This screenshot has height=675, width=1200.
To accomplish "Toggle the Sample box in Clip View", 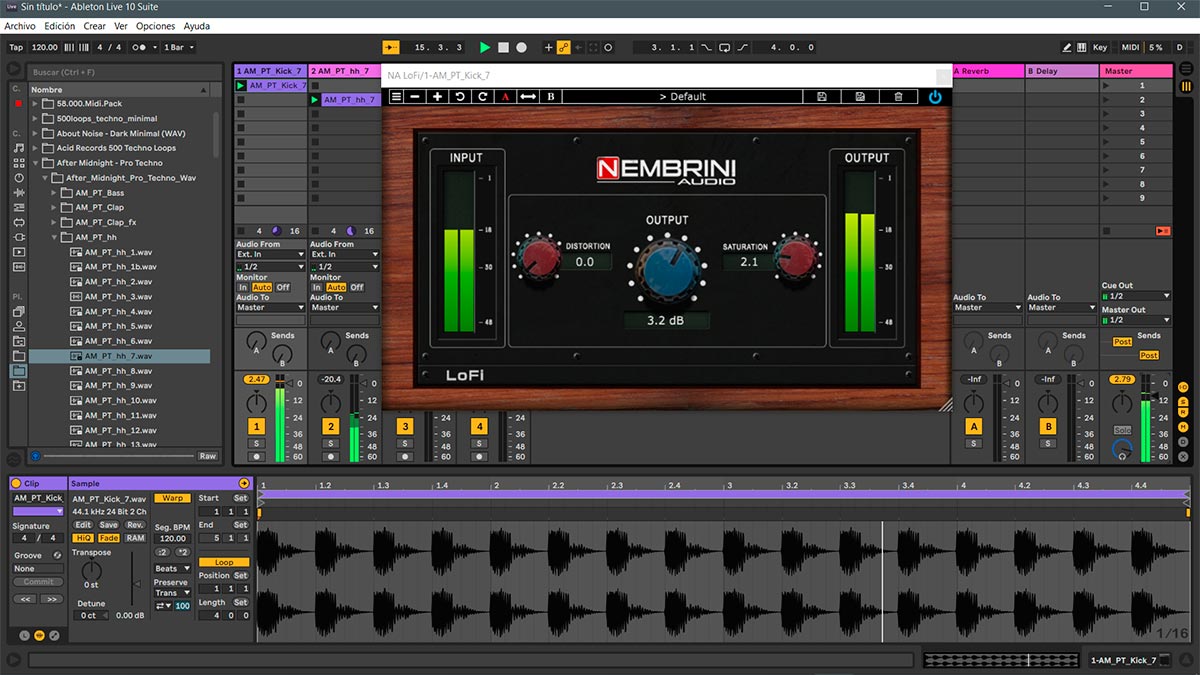I will click(39, 635).
